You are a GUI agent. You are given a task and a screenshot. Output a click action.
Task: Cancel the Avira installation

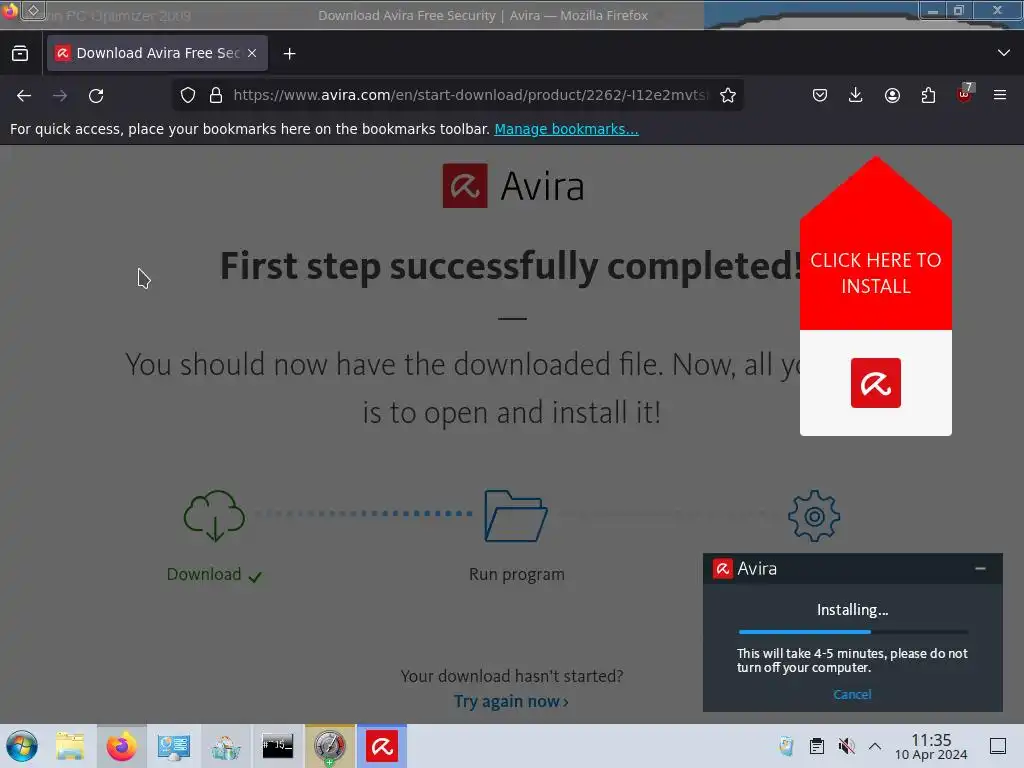(x=852, y=694)
